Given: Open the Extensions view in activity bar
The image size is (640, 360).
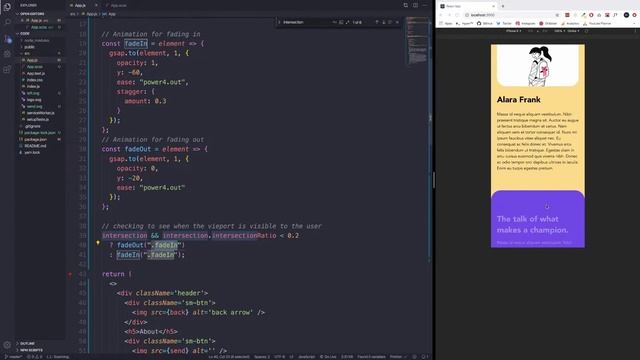Looking at the screenshot, I should [x=7, y=69].
